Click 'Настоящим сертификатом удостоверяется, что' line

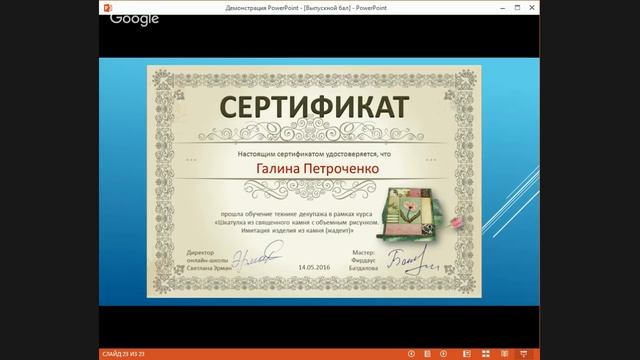(x=314, y=154)
